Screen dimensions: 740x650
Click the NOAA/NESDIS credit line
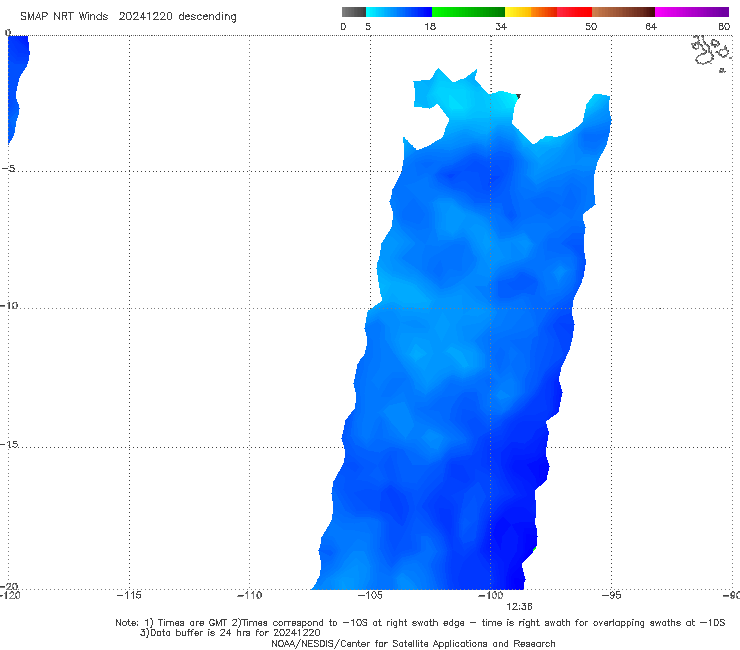[413, 643]
